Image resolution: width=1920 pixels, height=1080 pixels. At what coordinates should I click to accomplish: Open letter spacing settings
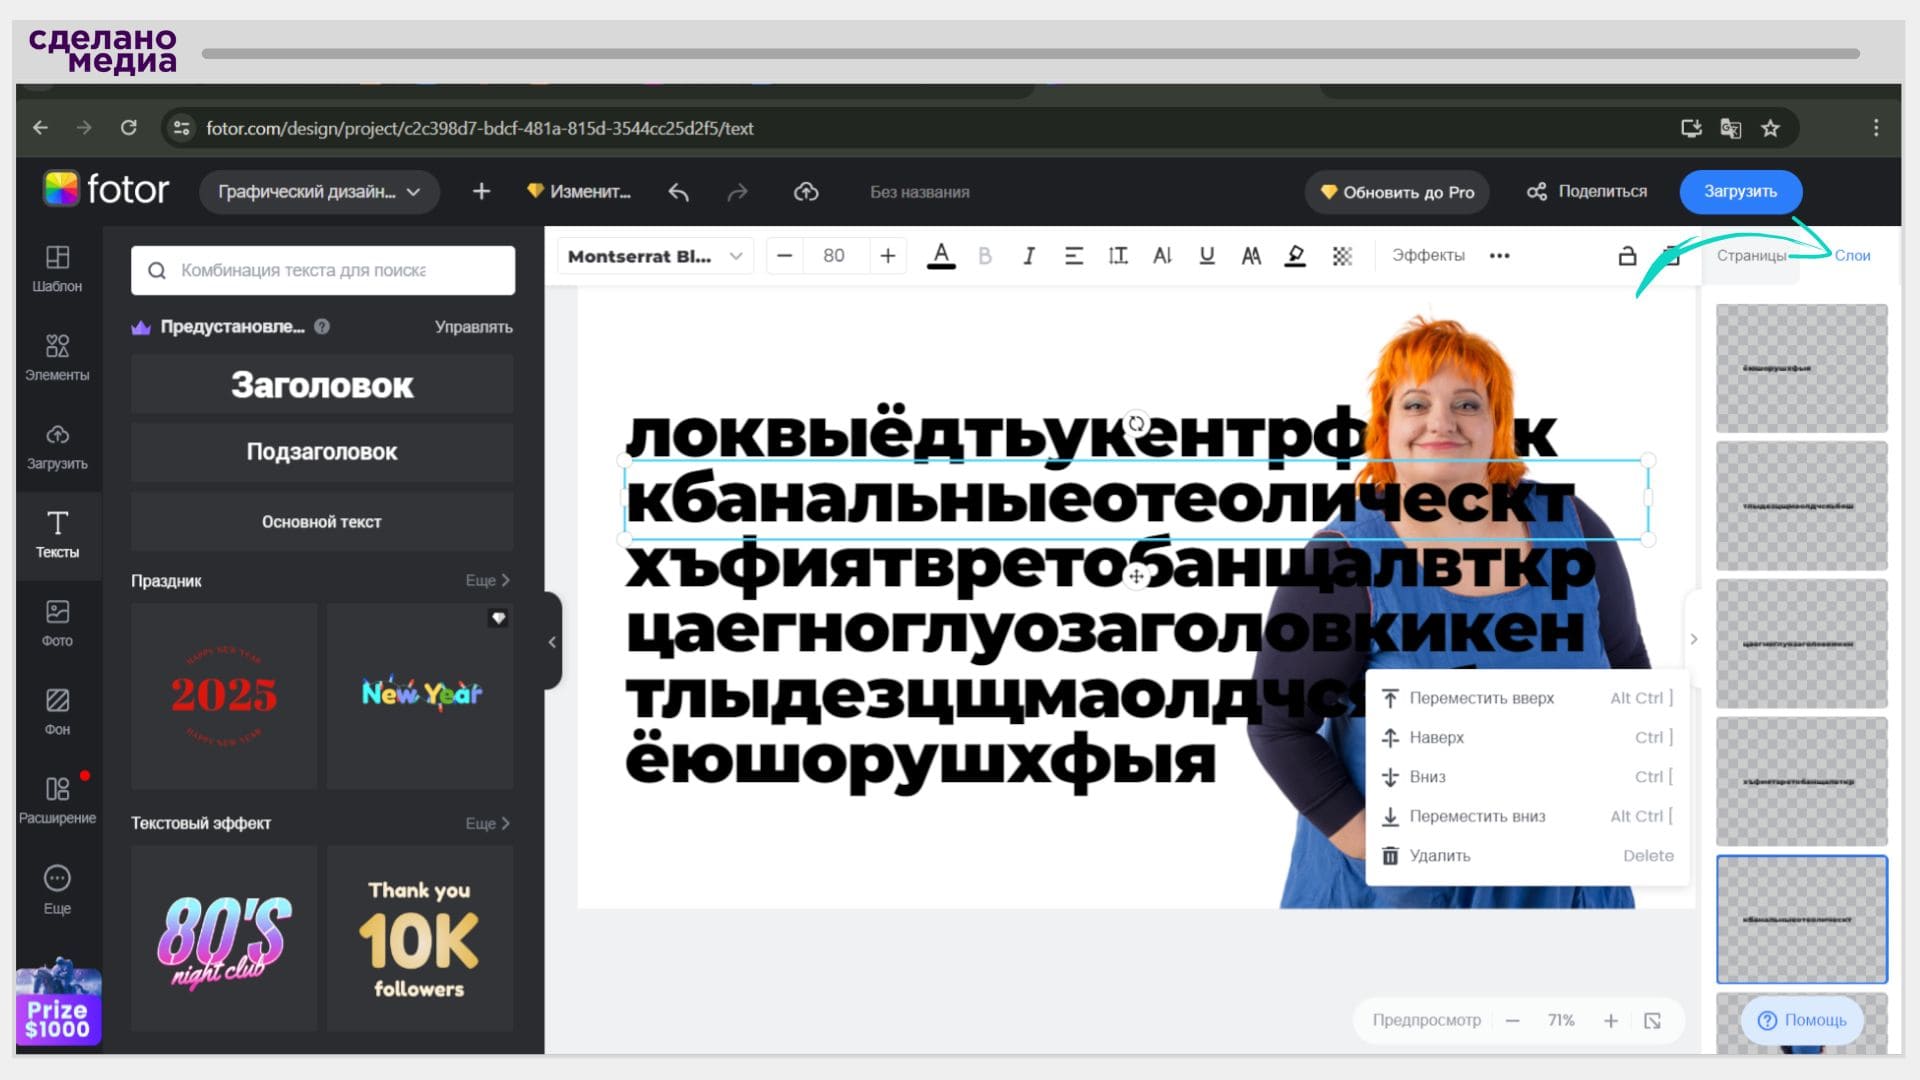[x=1162, y=256]
